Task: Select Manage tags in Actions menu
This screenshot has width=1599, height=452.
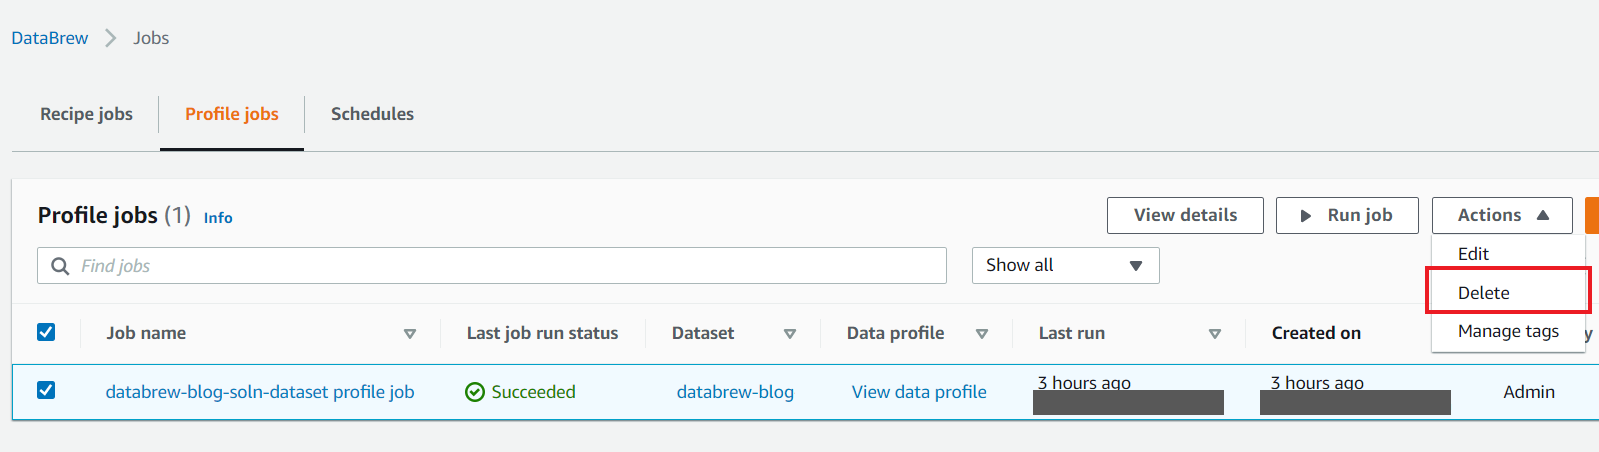Action: (x=1508, y=331)
